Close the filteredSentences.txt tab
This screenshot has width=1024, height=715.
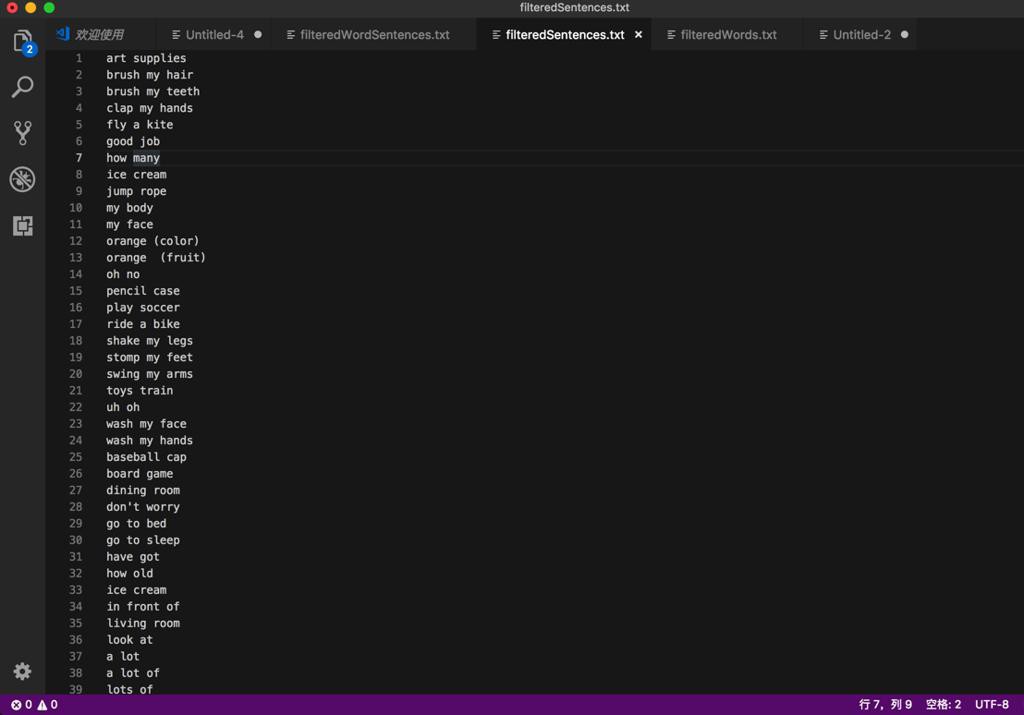pos(638,35)
